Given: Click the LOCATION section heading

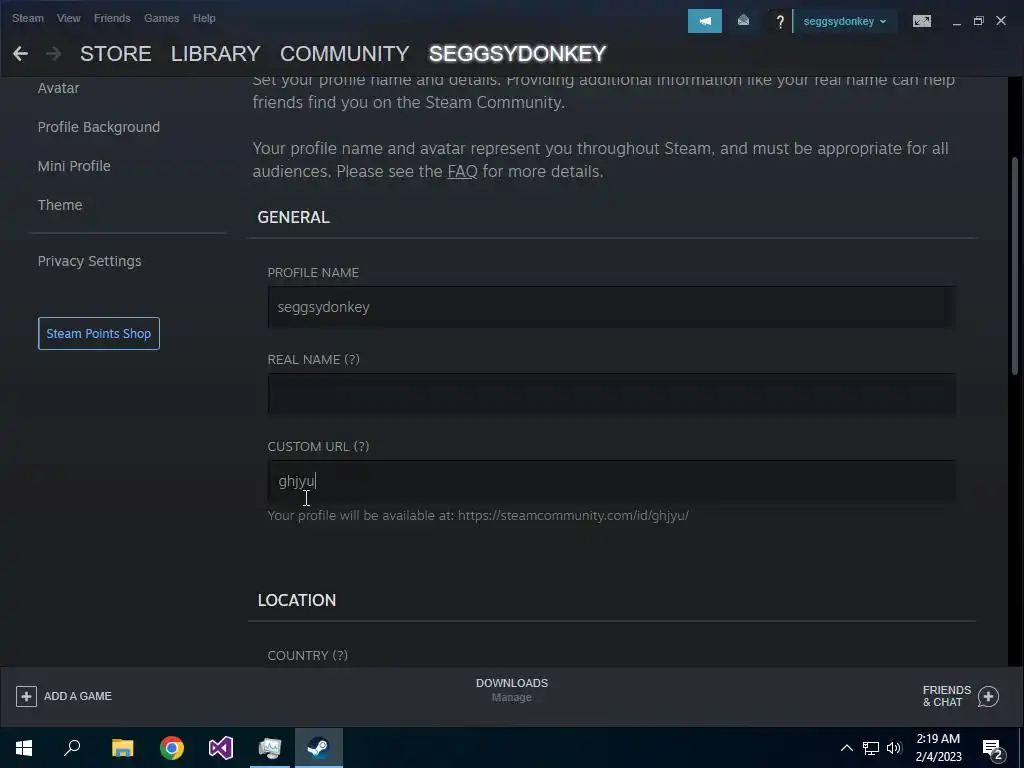Looking at the screenshot, I should [296, 600].
